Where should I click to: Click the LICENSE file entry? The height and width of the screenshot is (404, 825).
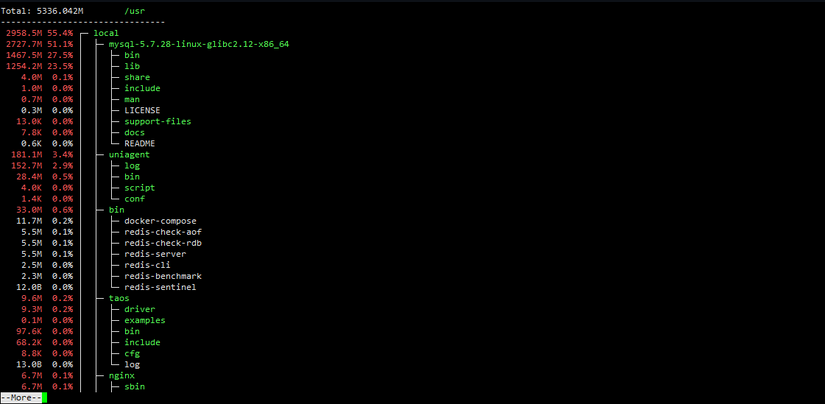click(142, 110)
